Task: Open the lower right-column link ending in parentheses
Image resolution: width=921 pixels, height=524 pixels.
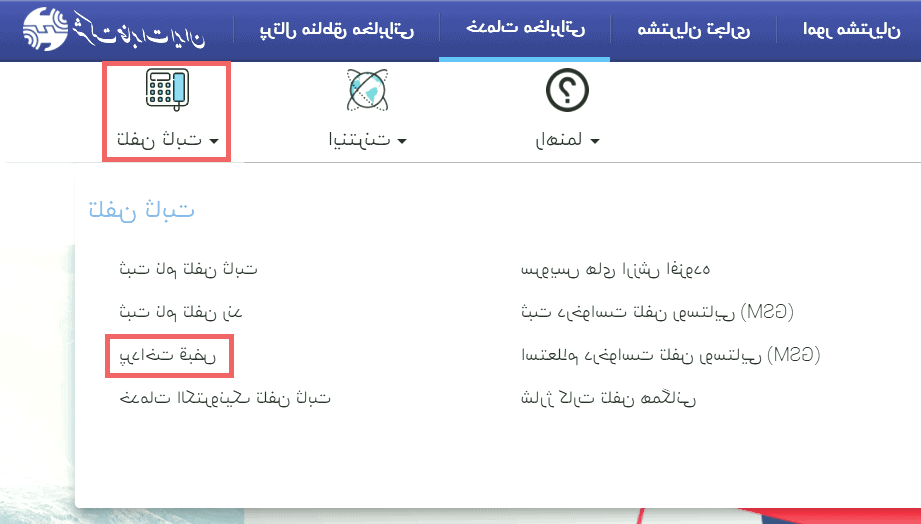Action: (x=670, y=355)
